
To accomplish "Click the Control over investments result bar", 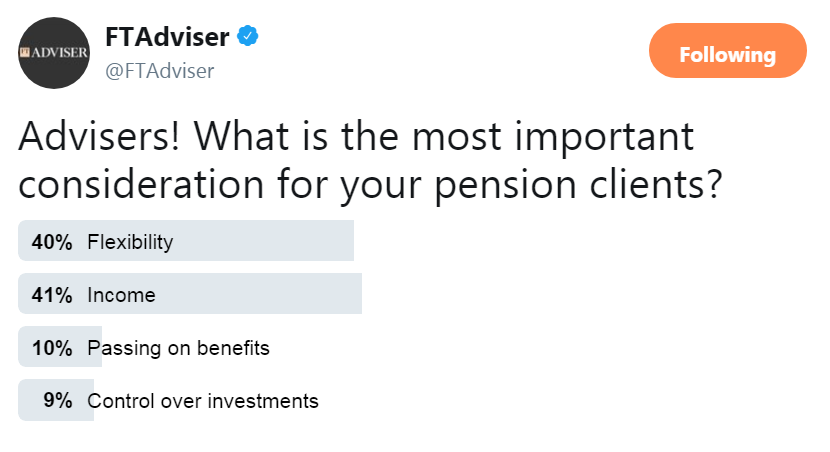I will (56, 400).
